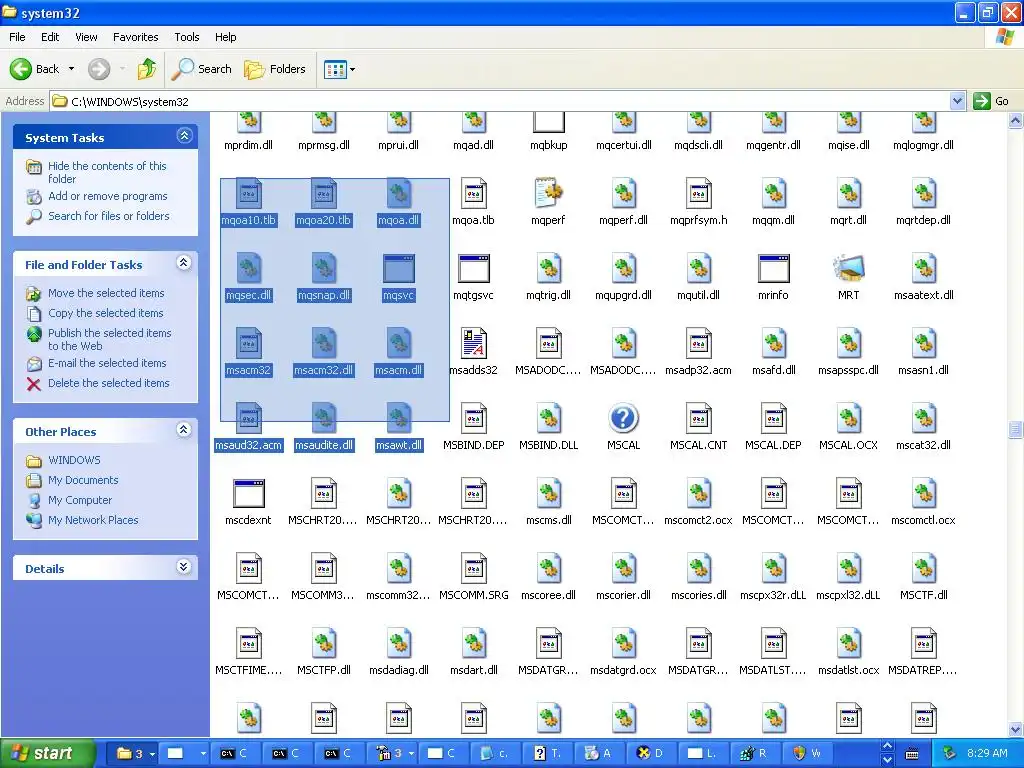Collapse the Other Places panel
This screenshot has height=768, width=1024.
[x=184, y=430]
